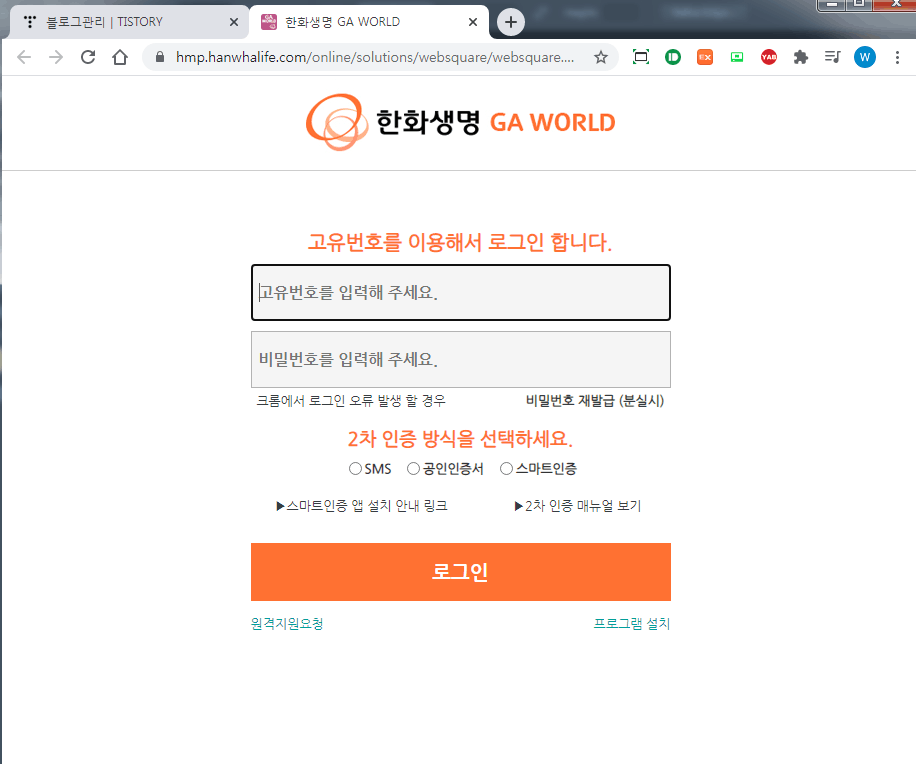Open the W profile avatar

[x=865, y=57]
